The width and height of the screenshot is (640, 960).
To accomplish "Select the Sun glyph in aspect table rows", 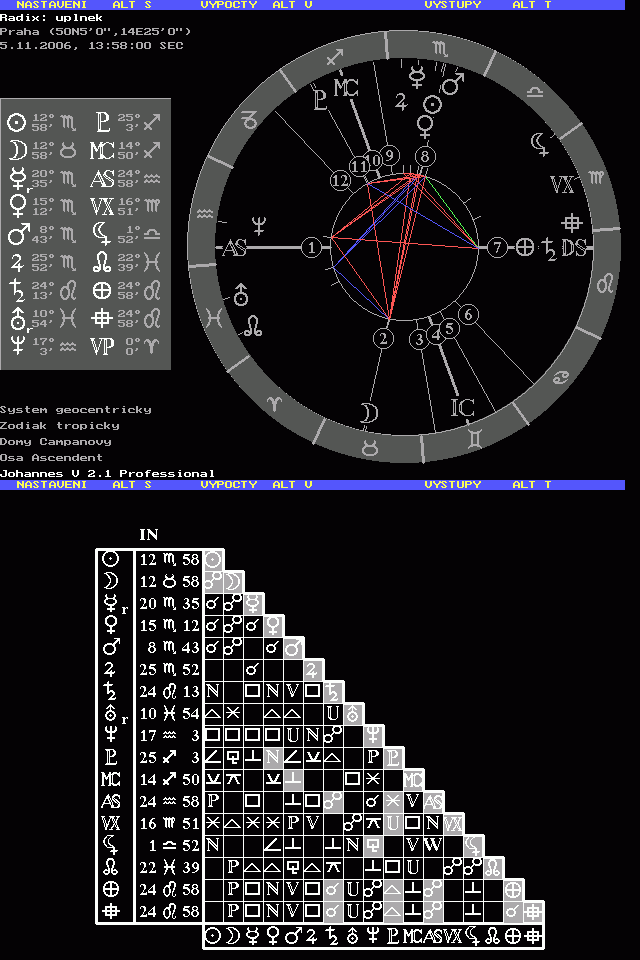I will (111, 560).
